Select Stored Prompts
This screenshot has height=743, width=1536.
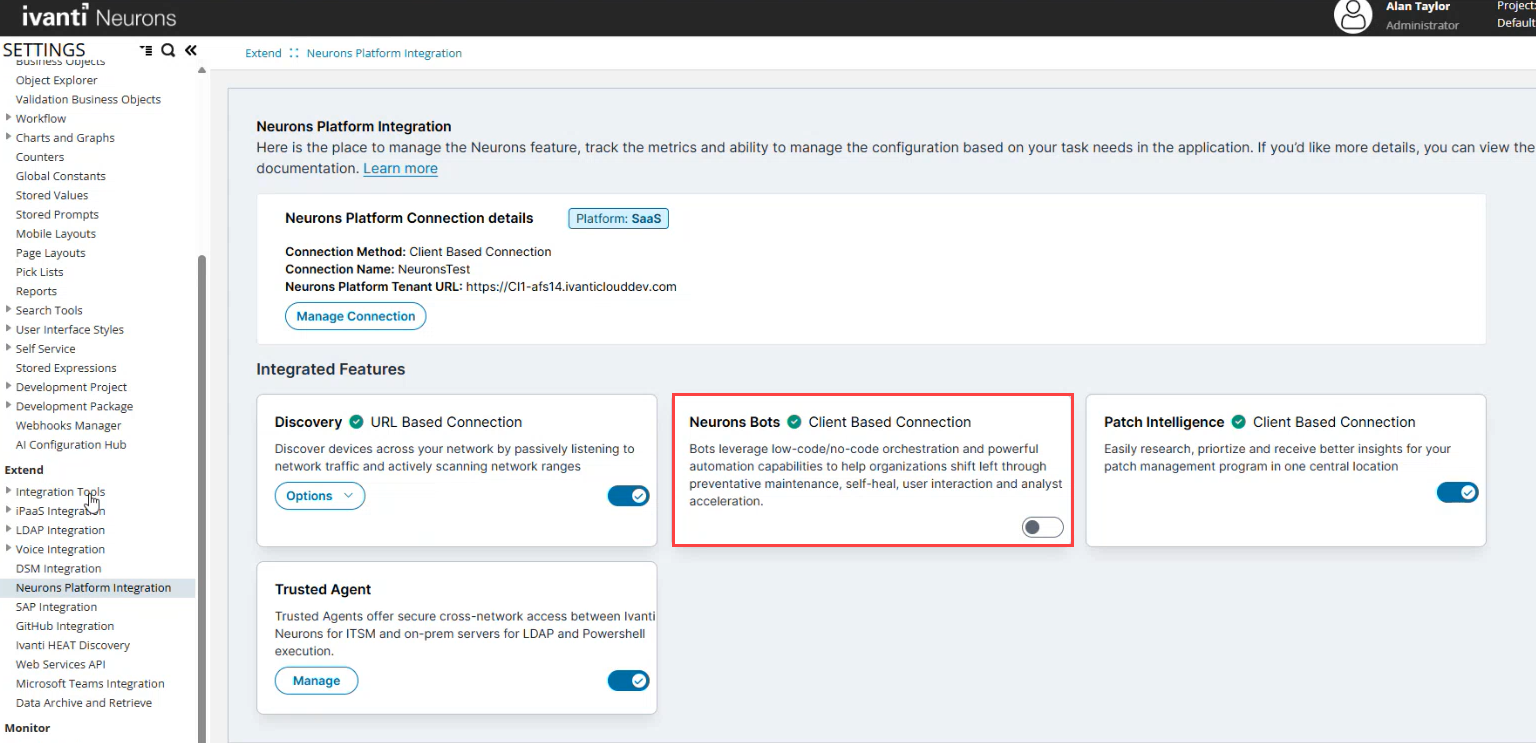pos(57,214)
